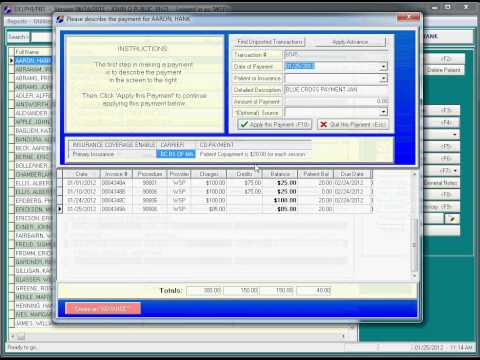480x360 pixels.
Task: Click the 40.00 total patient balance box
Action: pos(314,291)
